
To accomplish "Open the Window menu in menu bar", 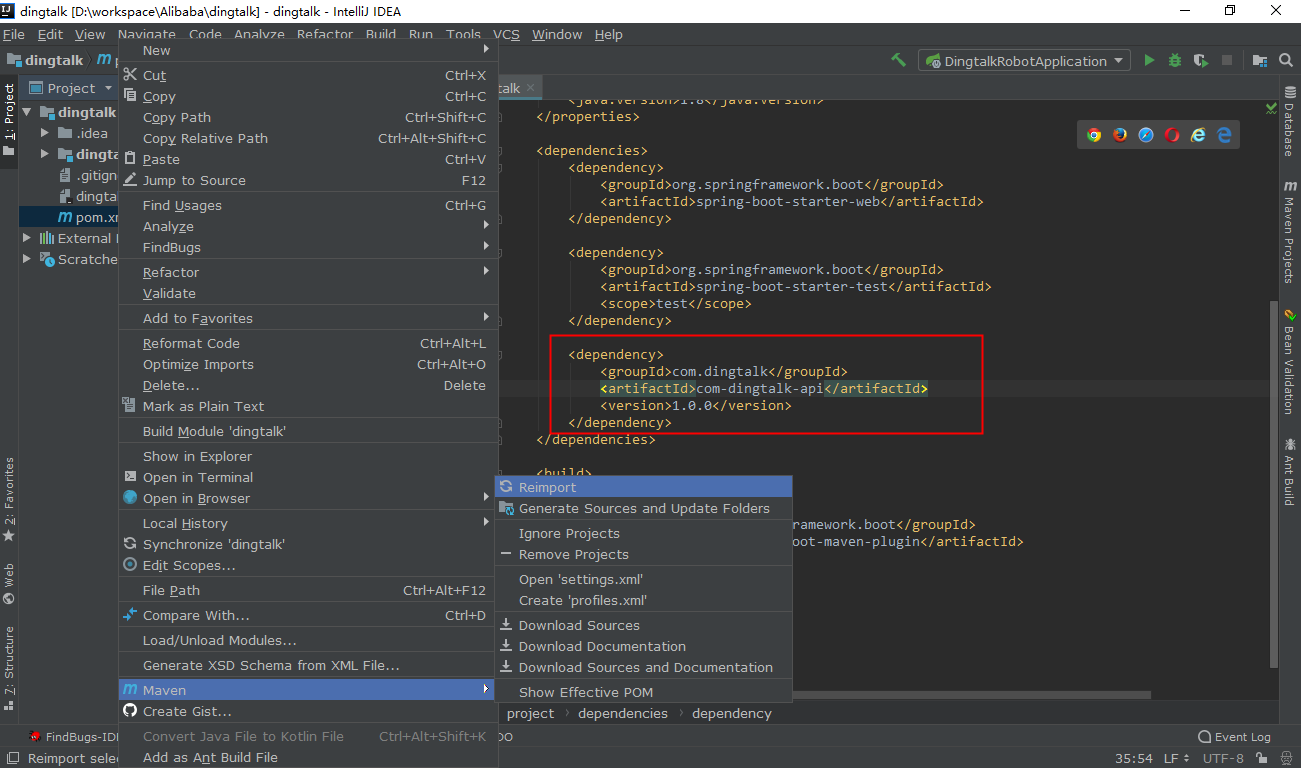I will click(557, 34).
